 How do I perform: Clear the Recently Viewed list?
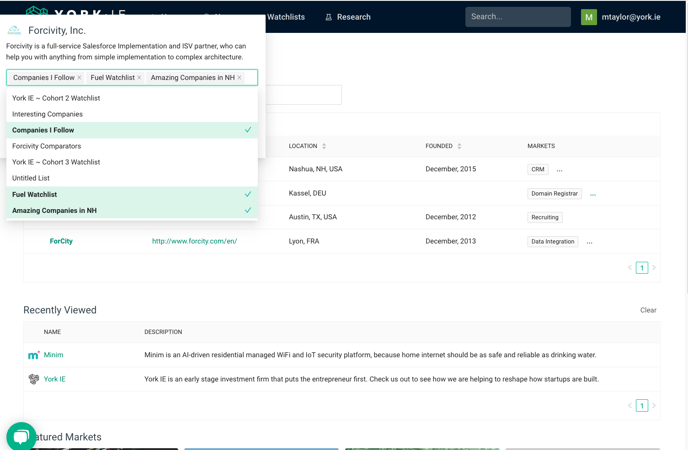pos(648,310)
